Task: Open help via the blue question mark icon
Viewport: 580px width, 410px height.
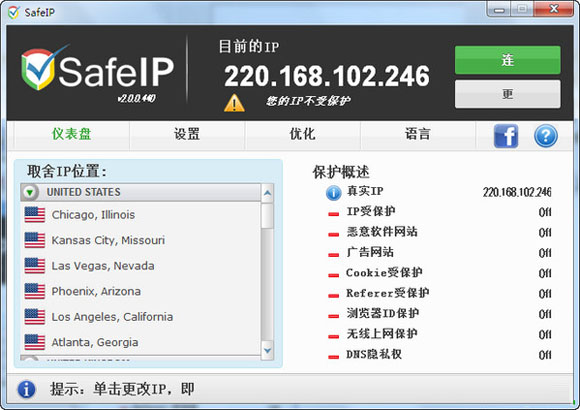Action: click(x=546, y=136)
